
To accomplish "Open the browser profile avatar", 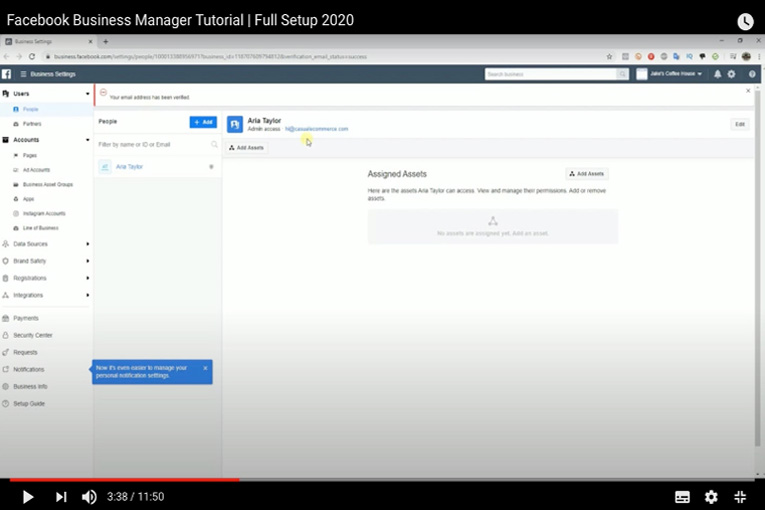I will [x=746, y=57].
